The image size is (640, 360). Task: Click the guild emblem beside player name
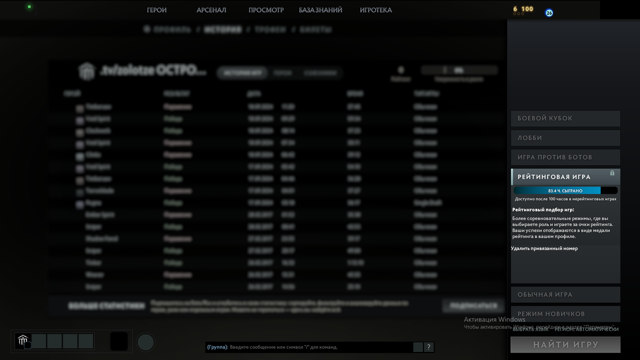(87, 71)
